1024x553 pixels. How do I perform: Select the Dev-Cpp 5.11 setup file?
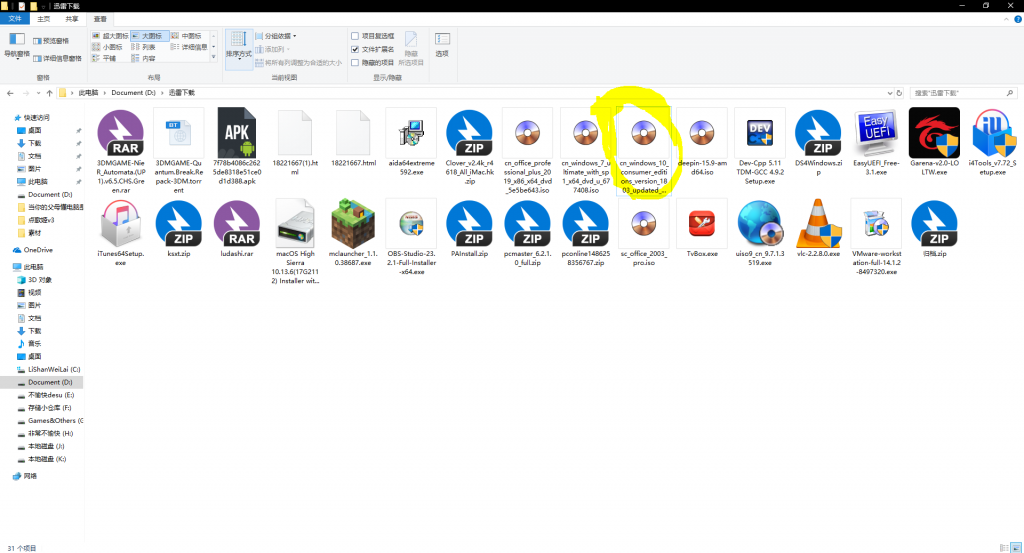click(760, 147)
